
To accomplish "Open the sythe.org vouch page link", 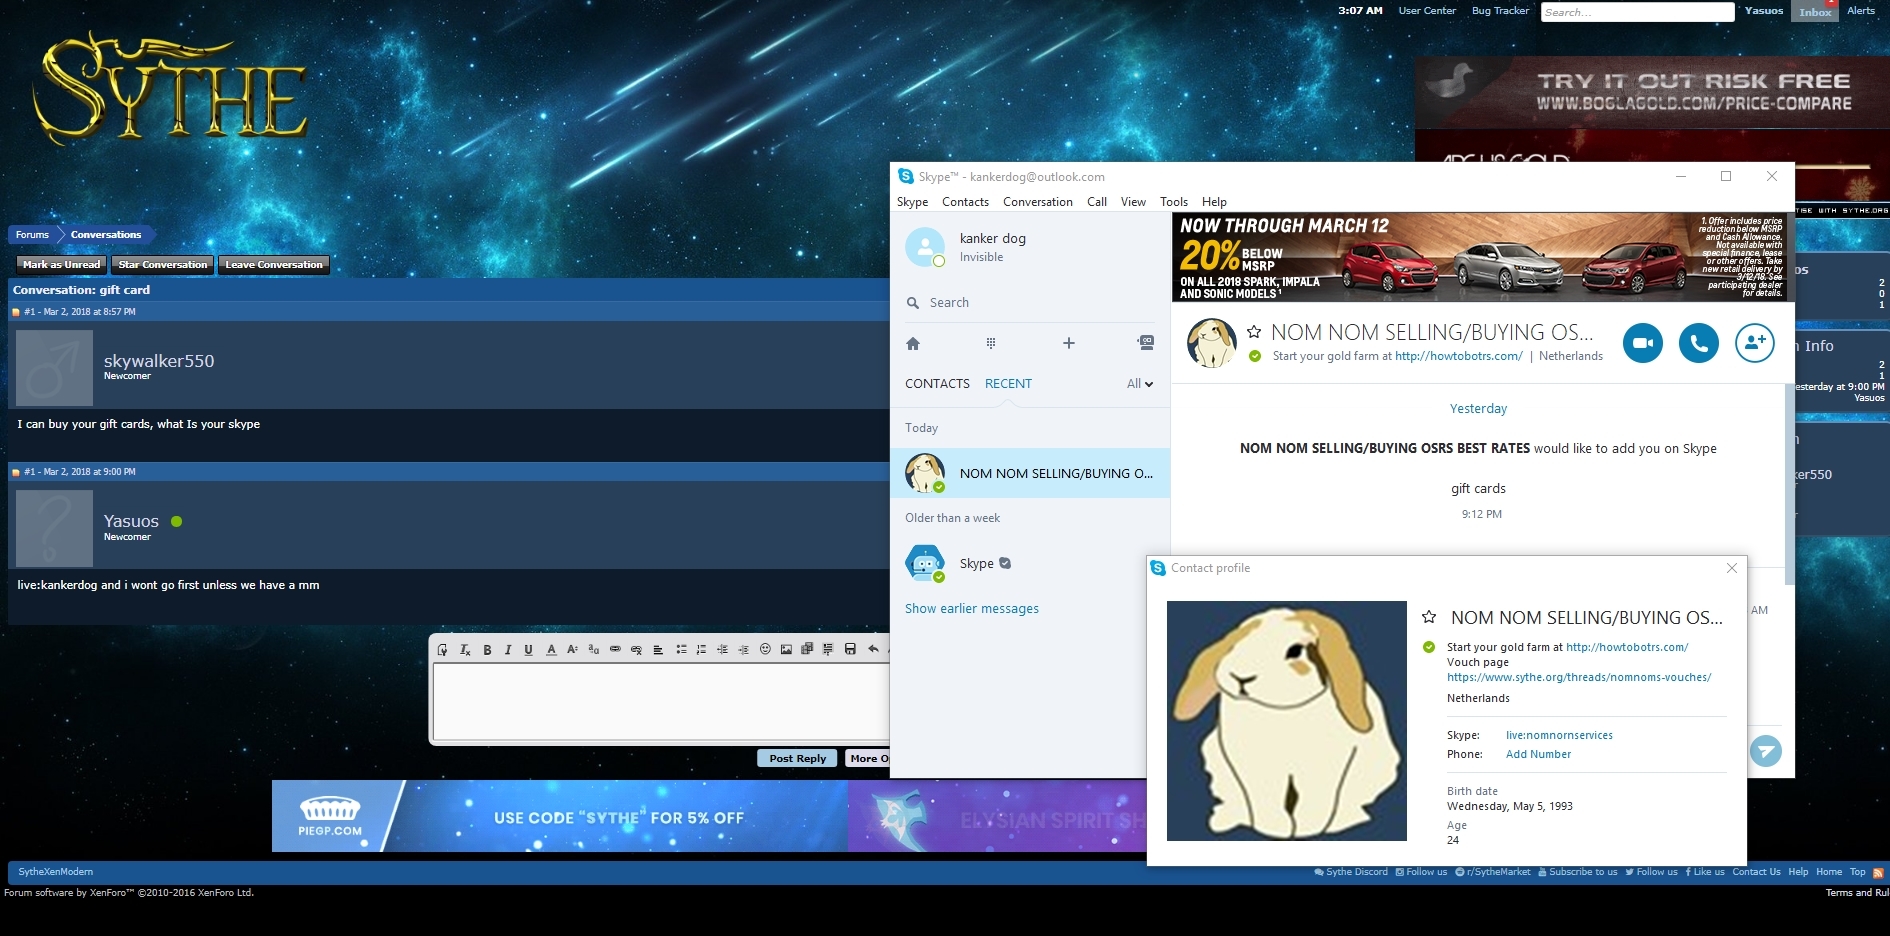I will coord(1579,677).
